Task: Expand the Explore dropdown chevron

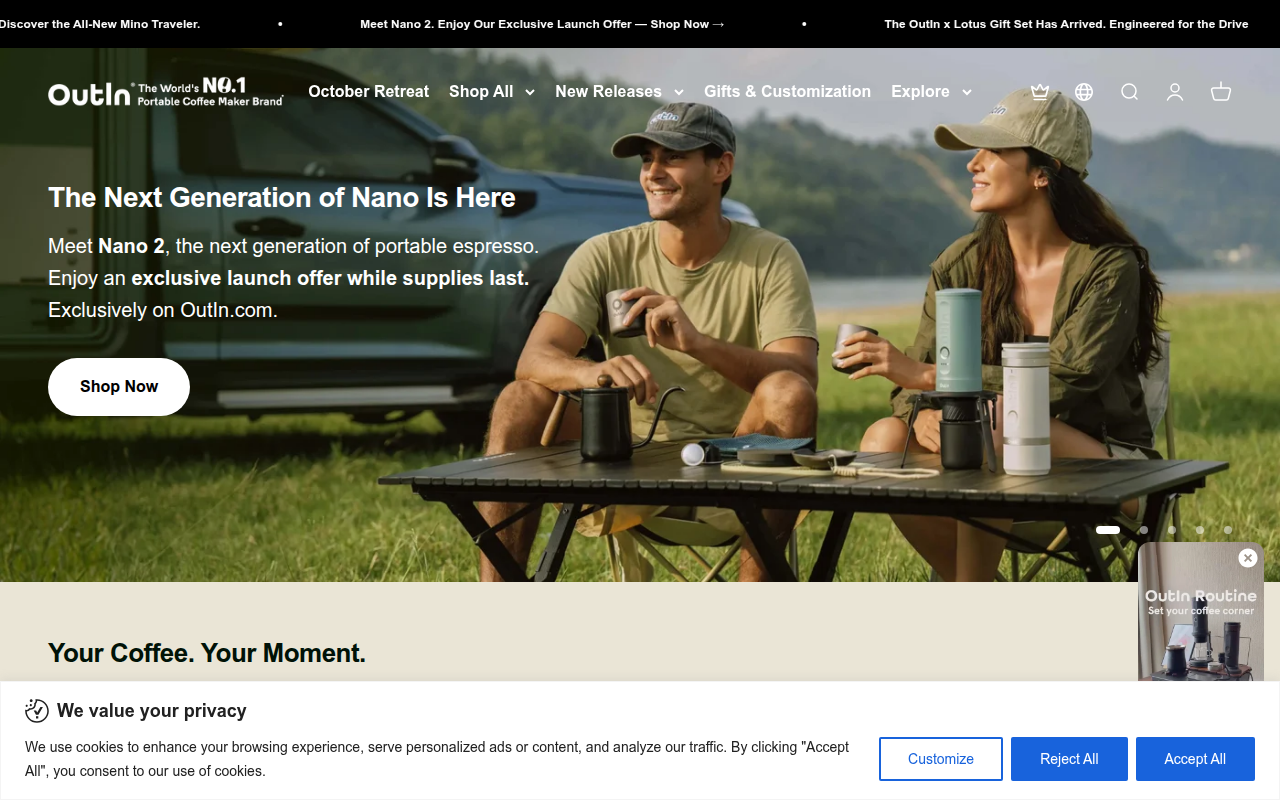Action: tap(967, 92)
